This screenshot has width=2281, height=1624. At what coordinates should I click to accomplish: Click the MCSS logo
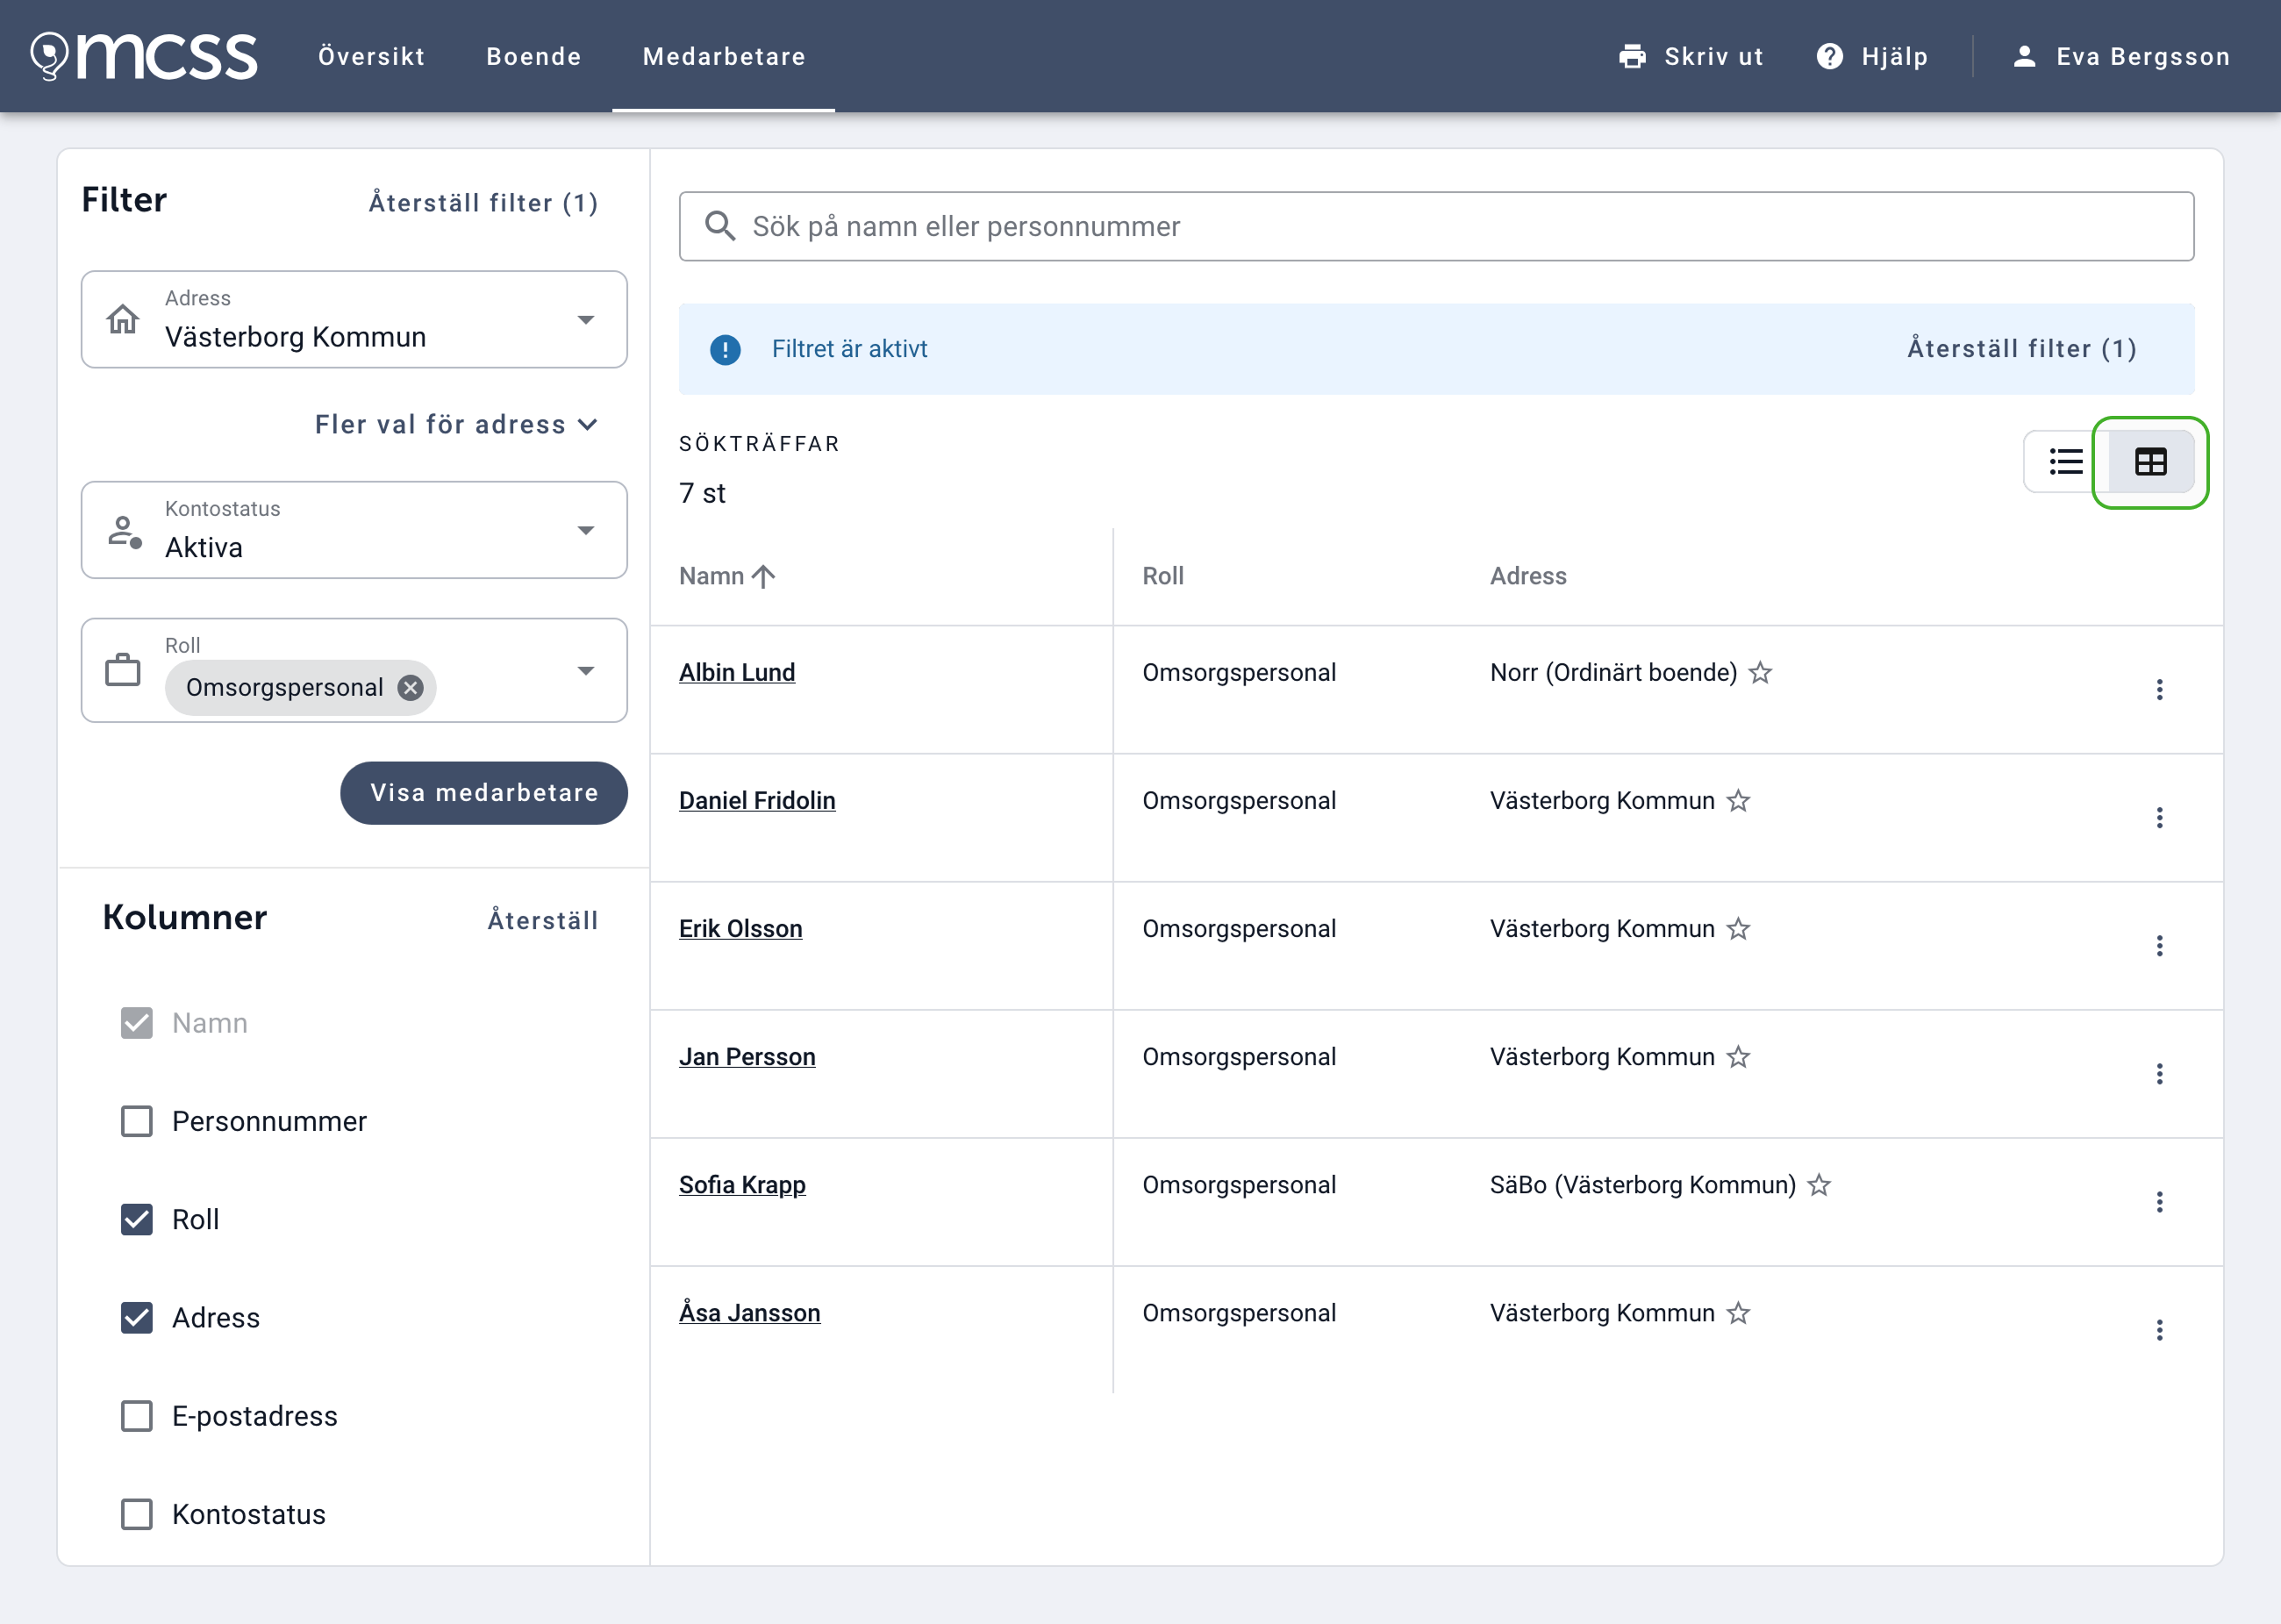144,56
